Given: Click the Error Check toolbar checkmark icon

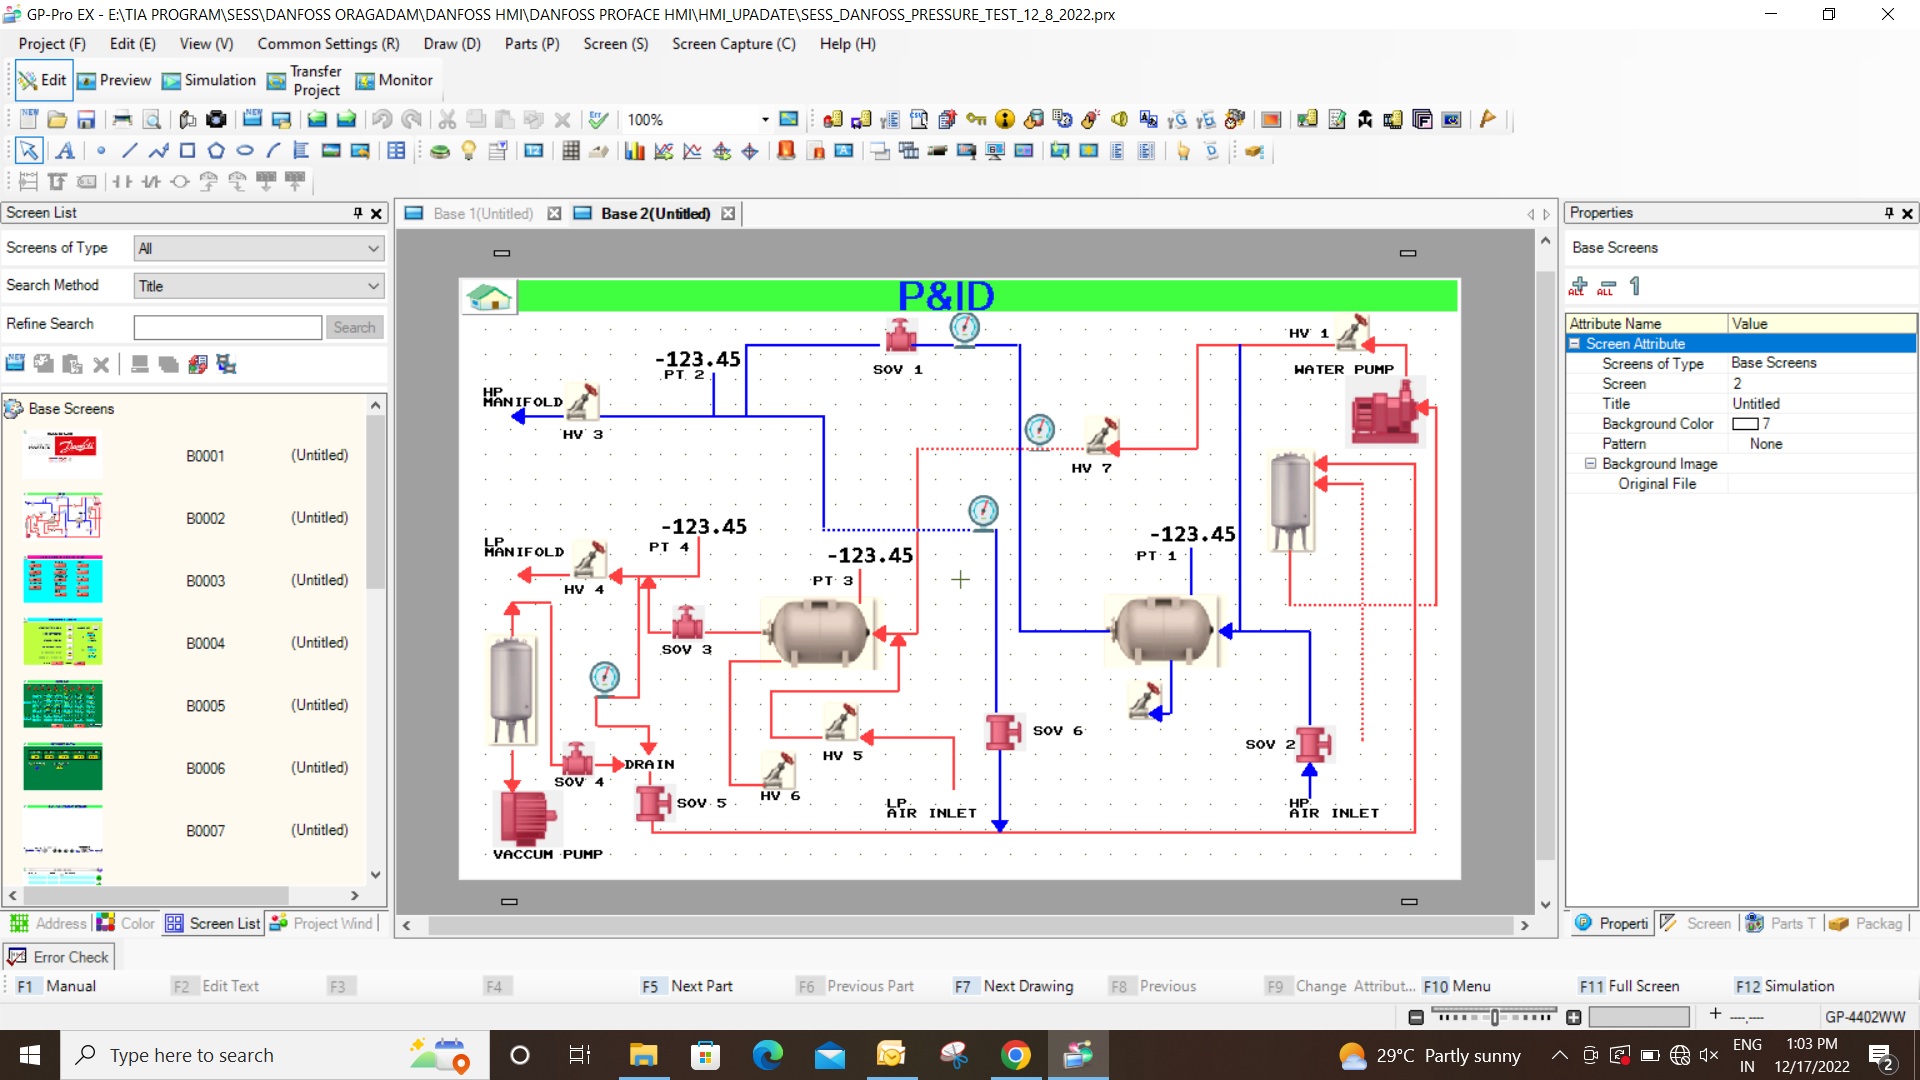Looking at the screenshot, I should (598, 120).
